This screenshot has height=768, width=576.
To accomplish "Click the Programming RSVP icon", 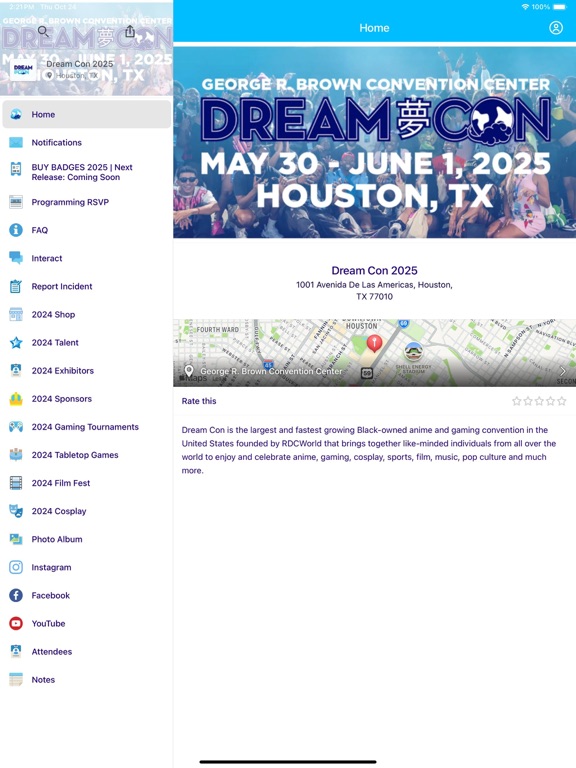I will 16,202.
